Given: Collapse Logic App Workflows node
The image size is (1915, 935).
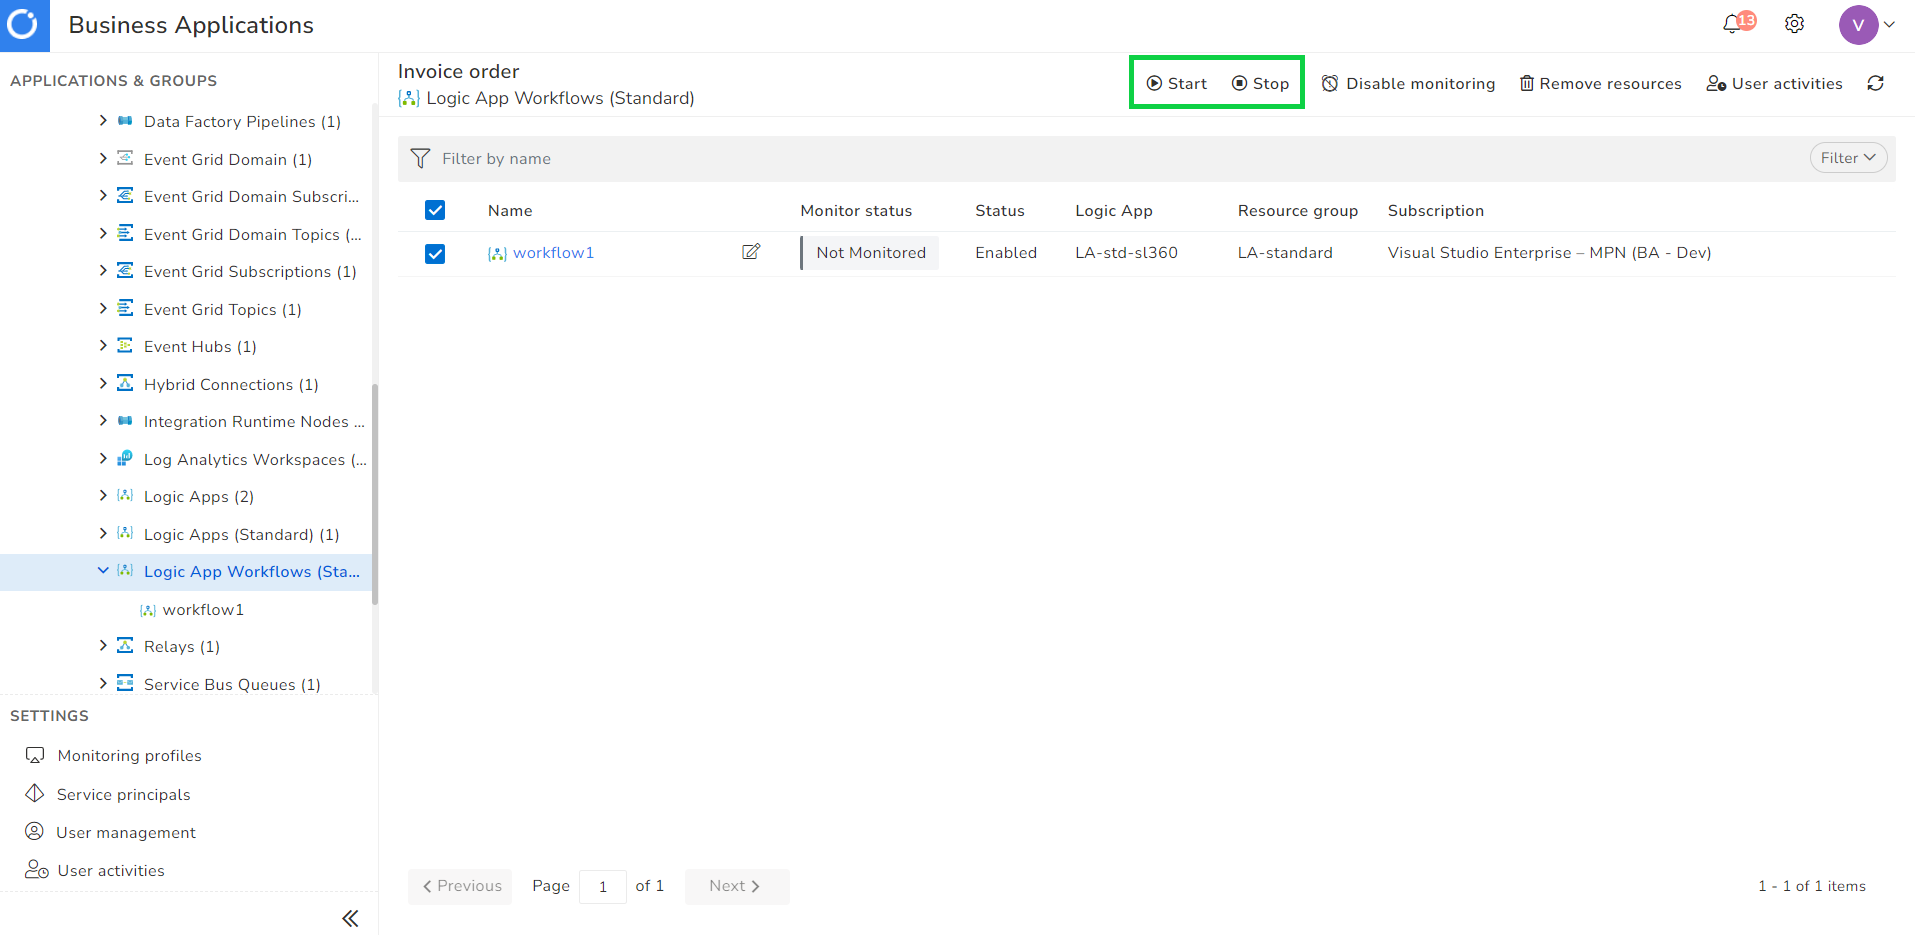Looking at the screenshot, I should (103, 570).
